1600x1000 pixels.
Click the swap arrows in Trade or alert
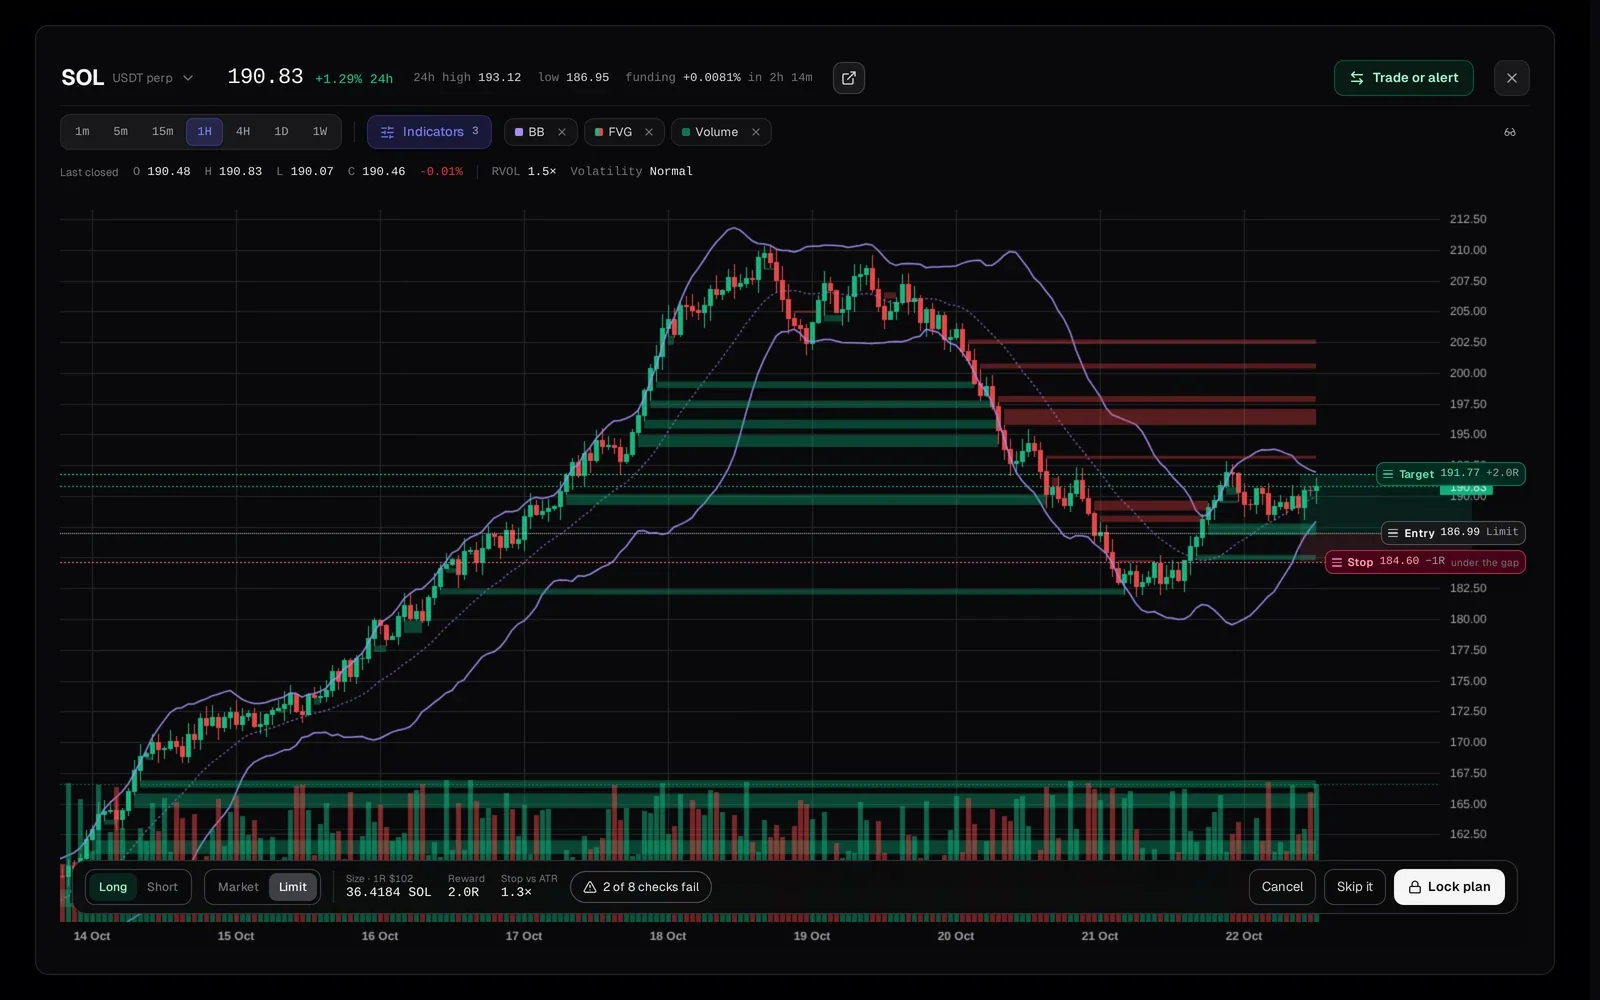[x=1357, y=78]
